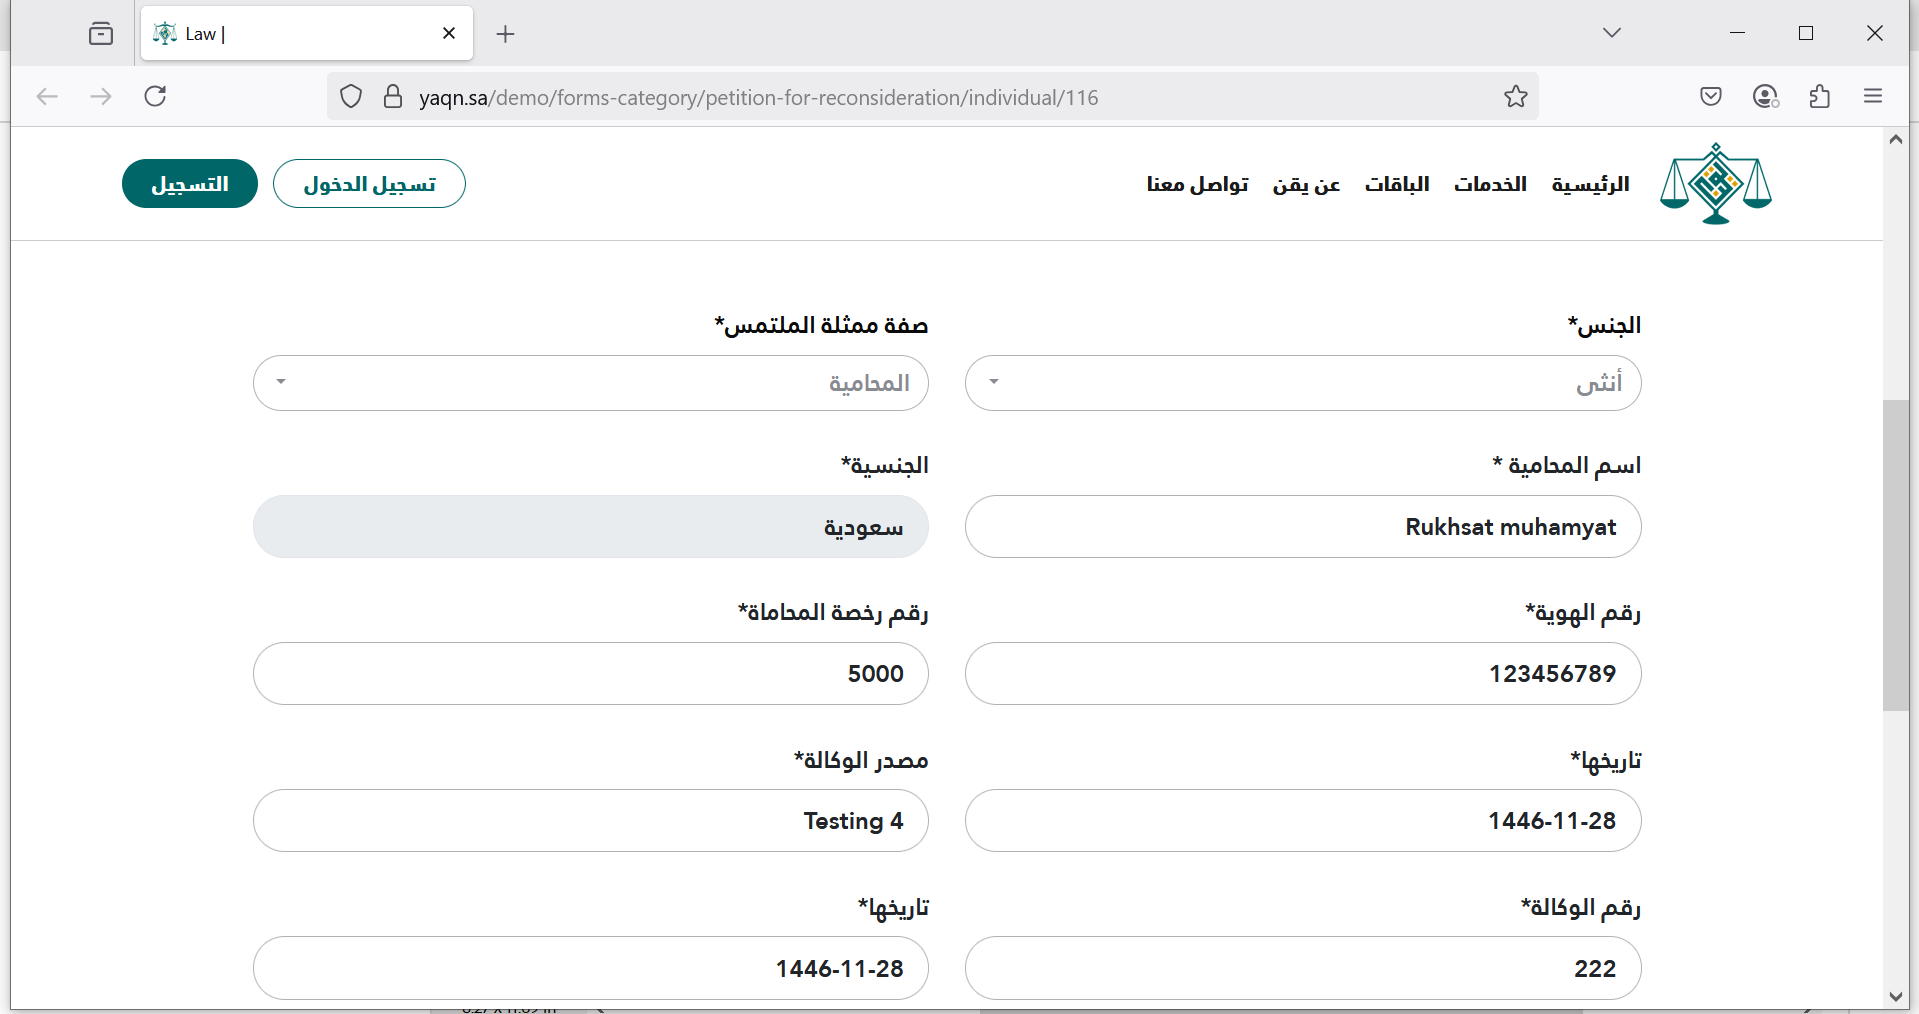Reload the page
This screenshot has width=1919, height=1014.
pos(155,97)
